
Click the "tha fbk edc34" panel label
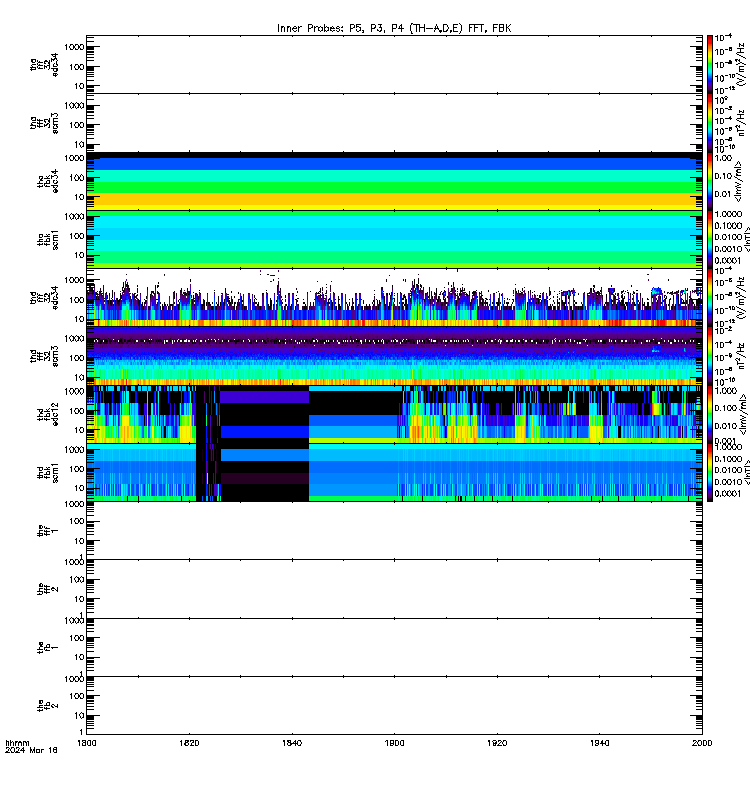click(x=48, y=181)
